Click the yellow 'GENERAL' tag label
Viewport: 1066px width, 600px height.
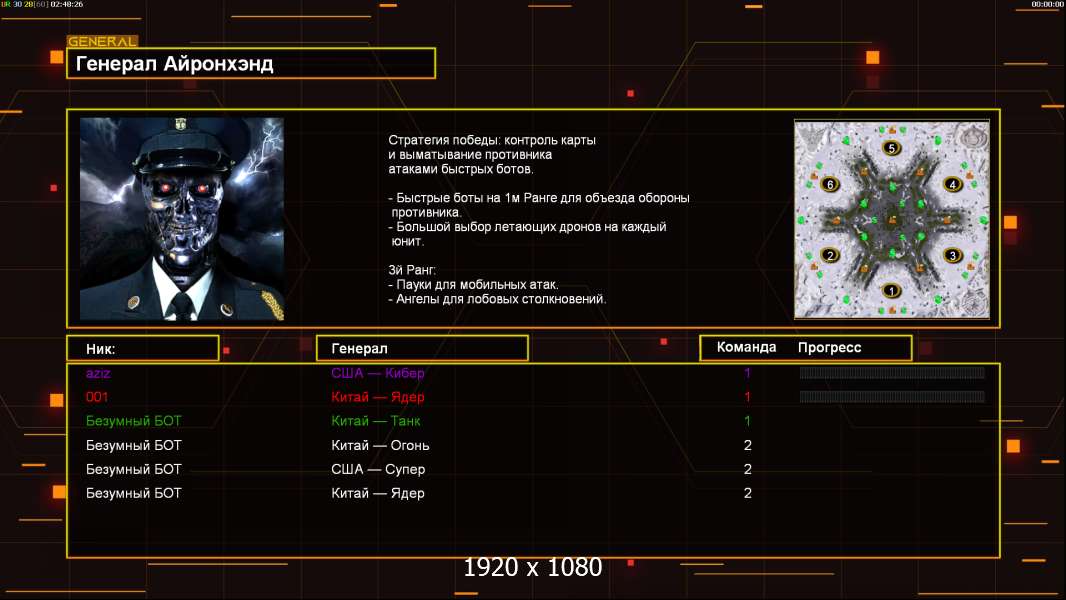(102, 41)
